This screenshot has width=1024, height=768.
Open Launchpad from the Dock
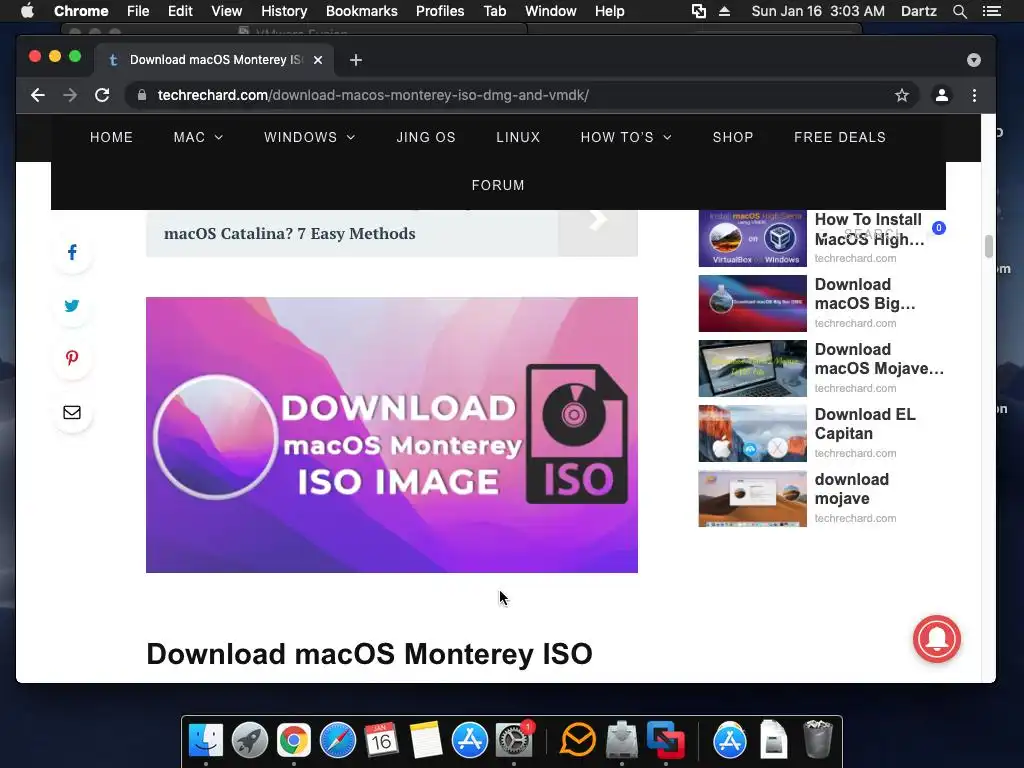click(249, 741)
